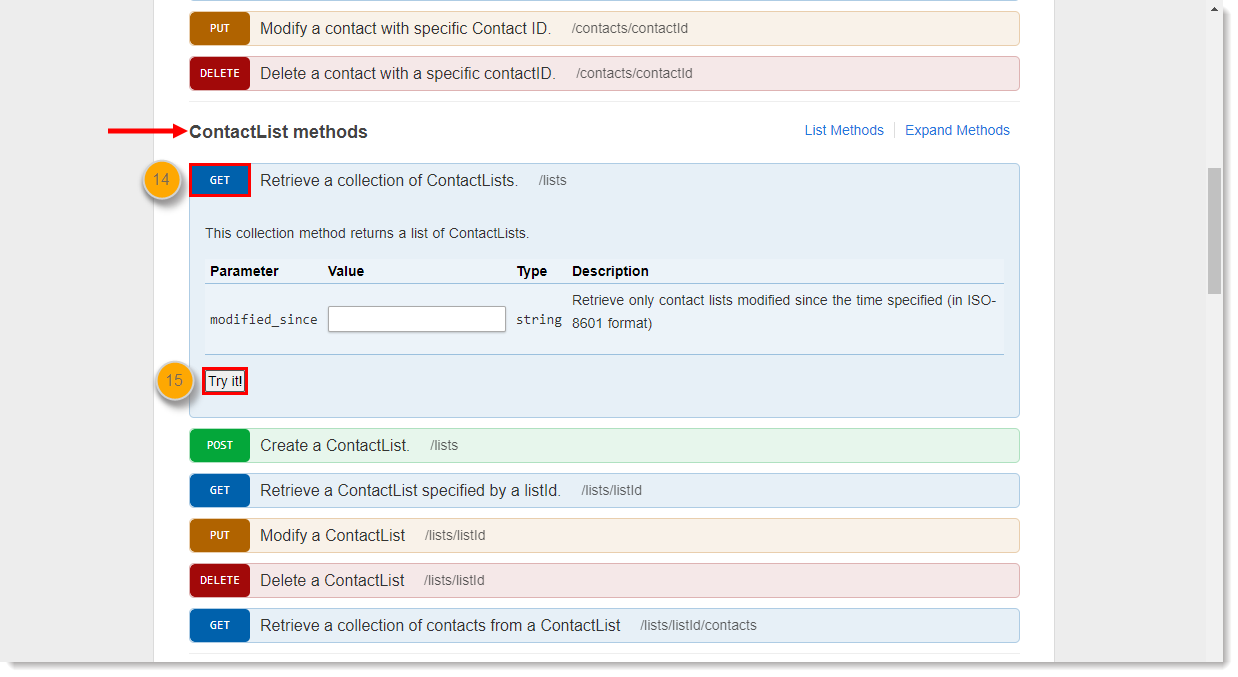Click the /lists/listId path in the DELETE row

pyautogui.click(x=454, y=581)
